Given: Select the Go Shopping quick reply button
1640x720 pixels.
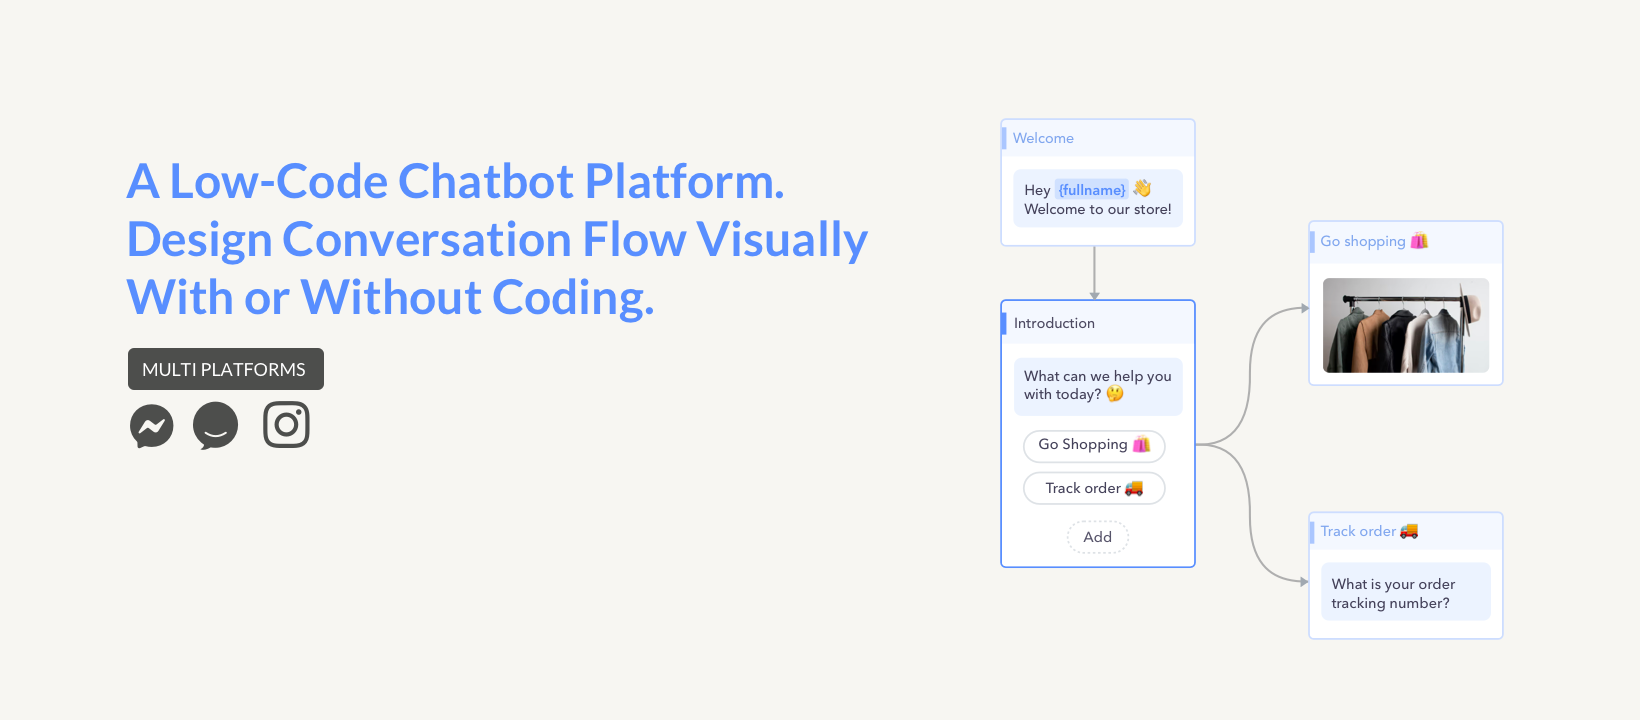Looking at the screenshot, I should pos(1094,445).
